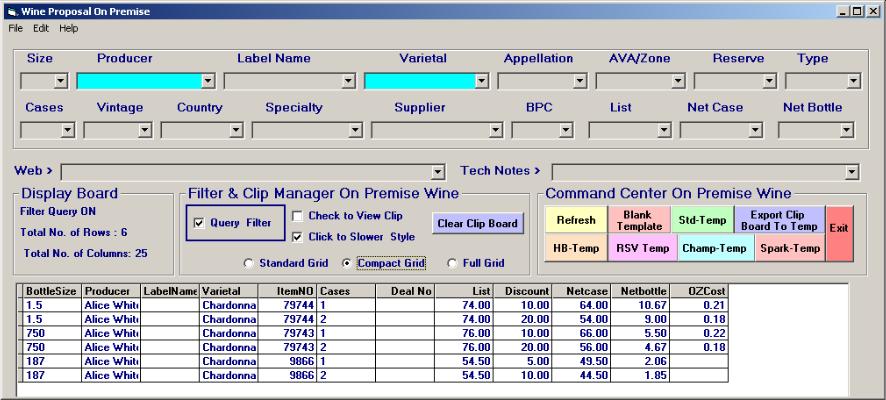Click the application icon in title bar

[x=12, y=11]
